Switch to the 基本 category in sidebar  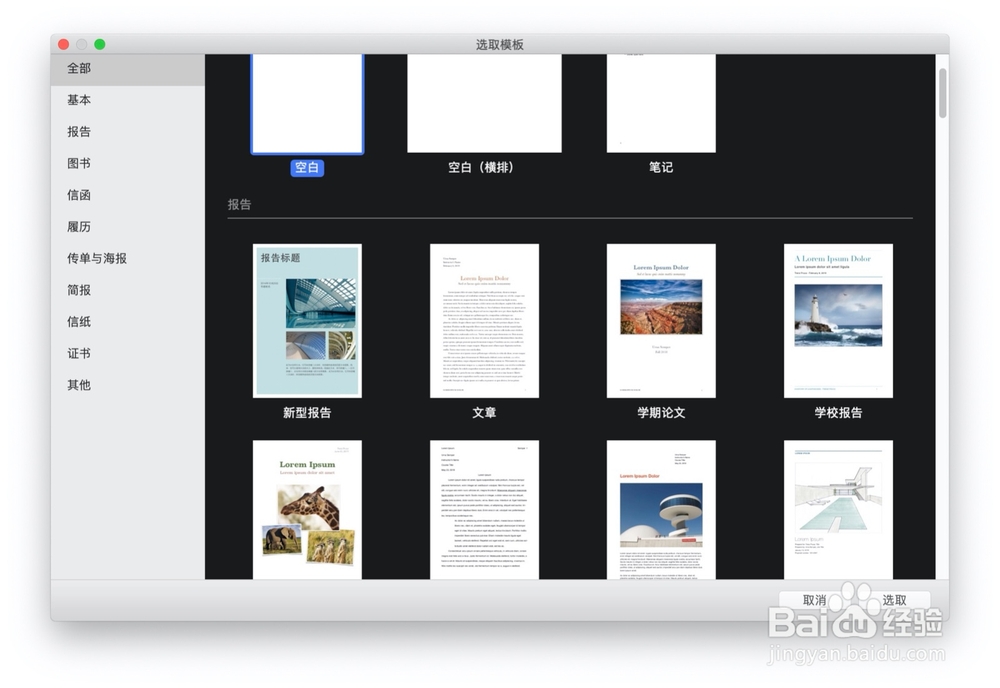click(79, 100)
